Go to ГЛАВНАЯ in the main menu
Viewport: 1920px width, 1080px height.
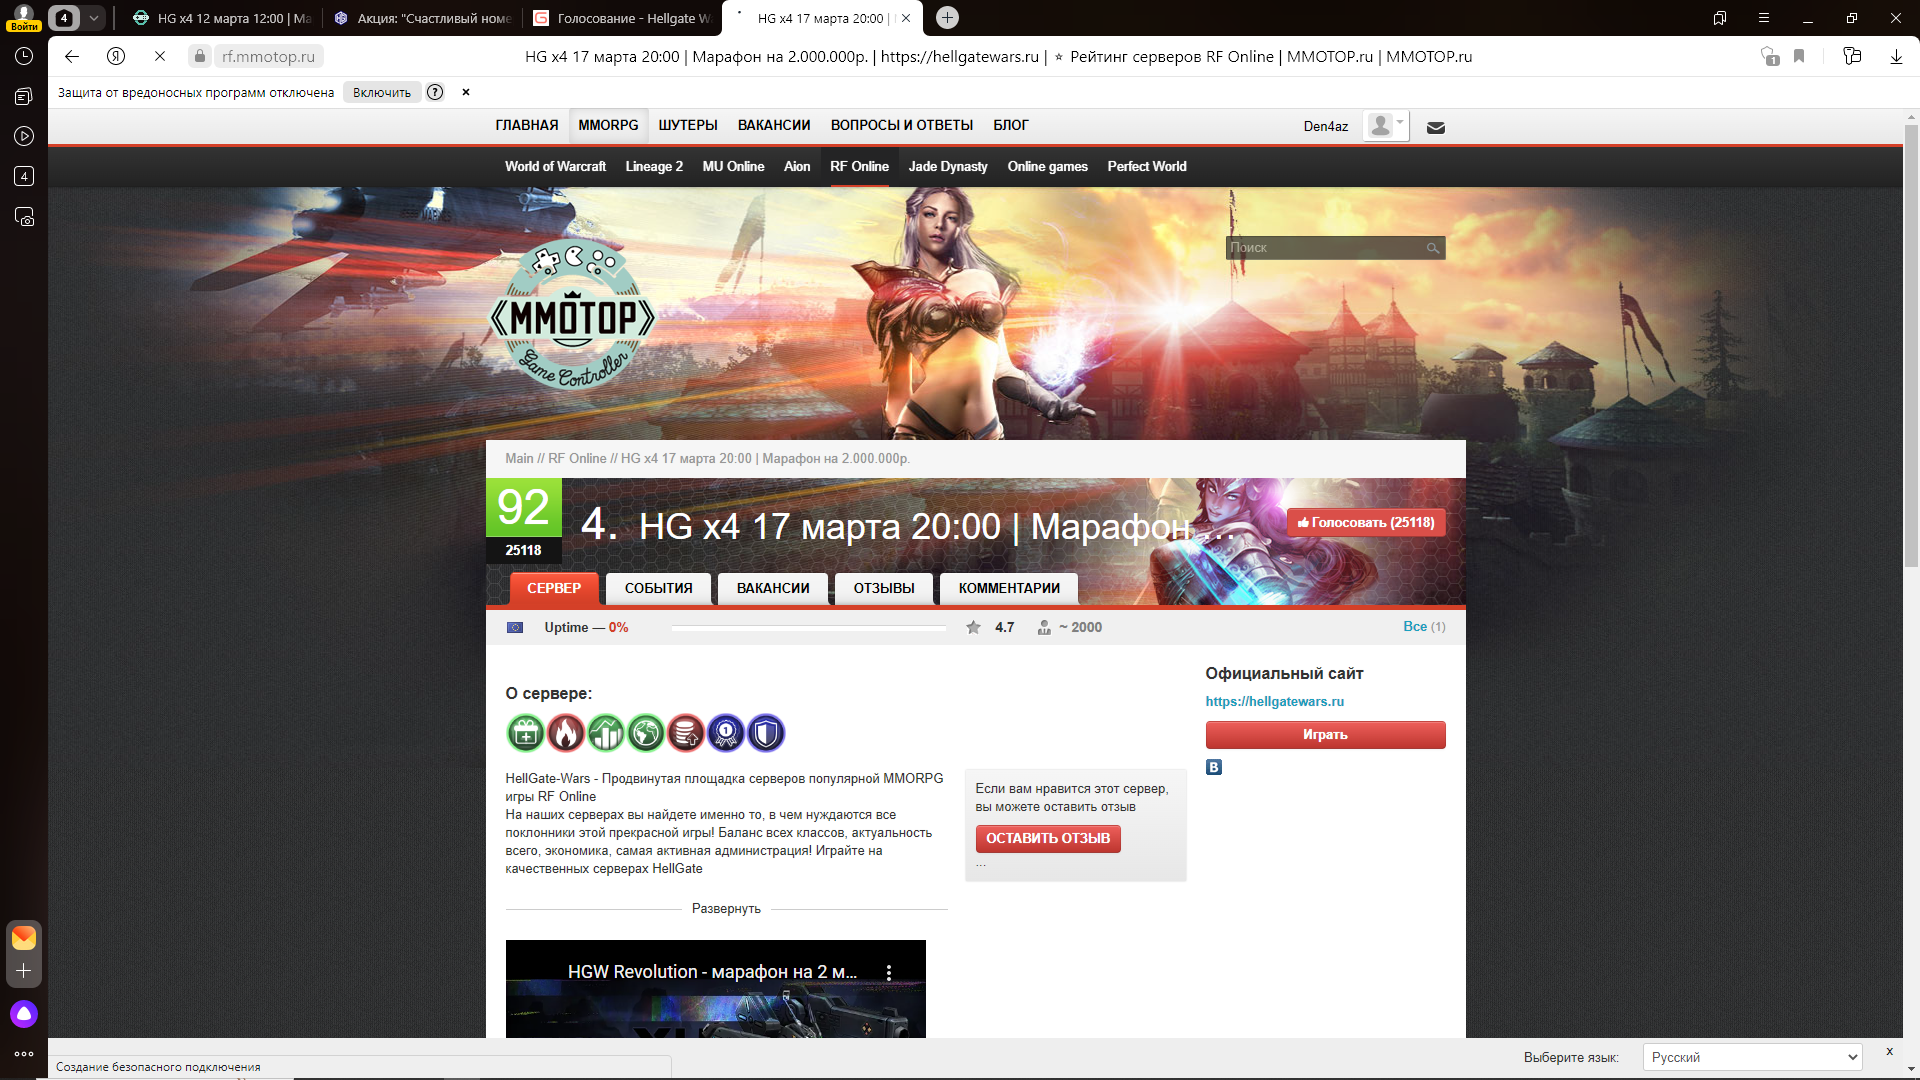[x=527, y=126]
